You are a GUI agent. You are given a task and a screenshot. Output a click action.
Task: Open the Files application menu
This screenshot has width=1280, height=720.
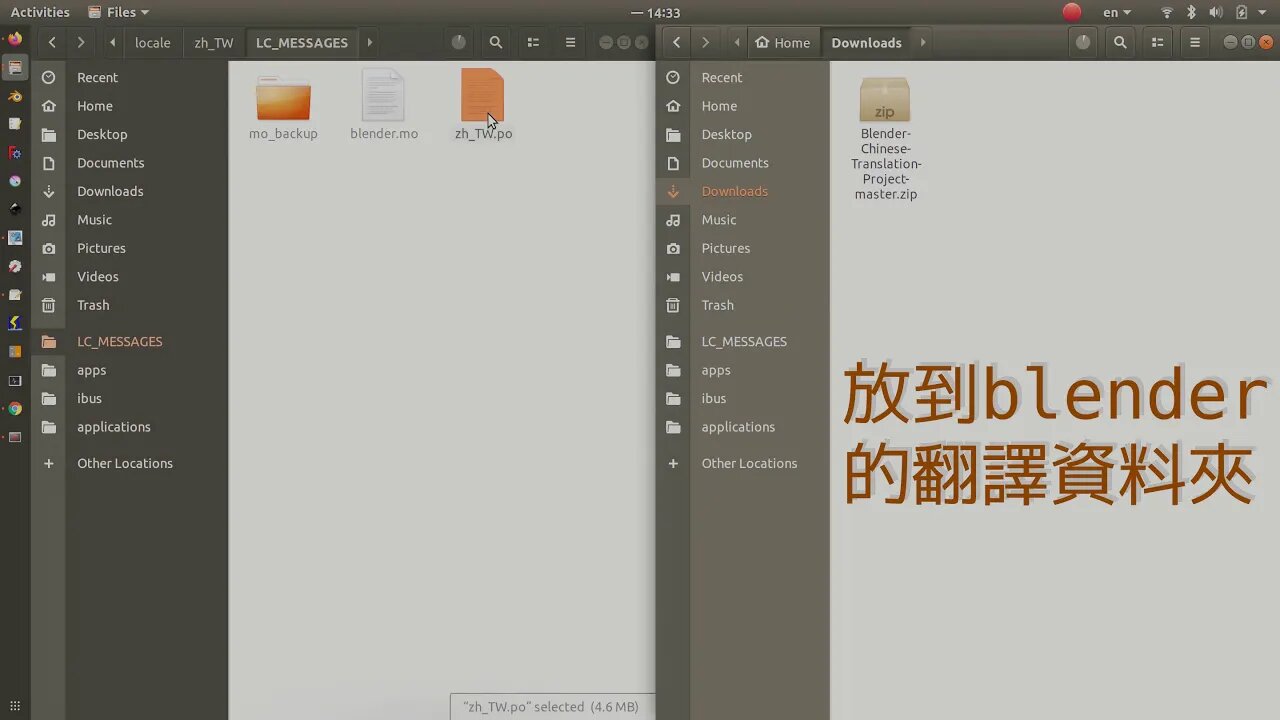pyautogui.click(x=118, y=12)
